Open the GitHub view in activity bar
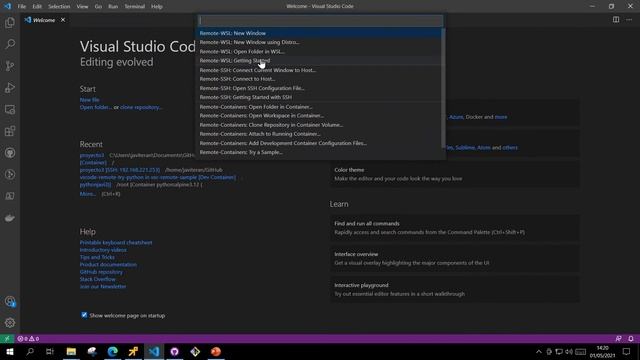Image resolution: width=640 pixels, height=360 pixels. (10, 153)
